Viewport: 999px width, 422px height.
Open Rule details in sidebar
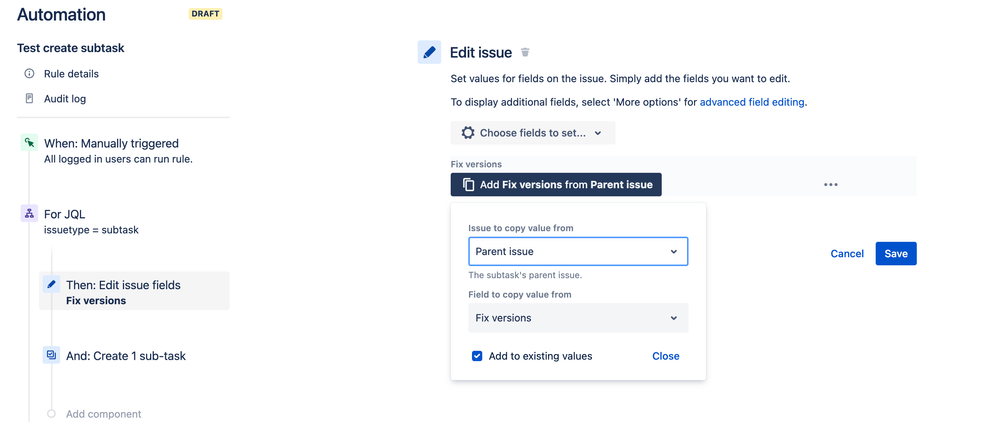[71, 74]
